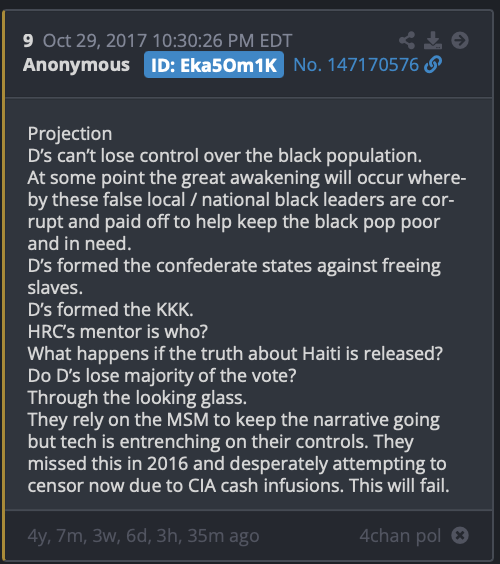Select post number 9 in the header
The width and height of the screenshot is (500, 564).
point(28,41)
